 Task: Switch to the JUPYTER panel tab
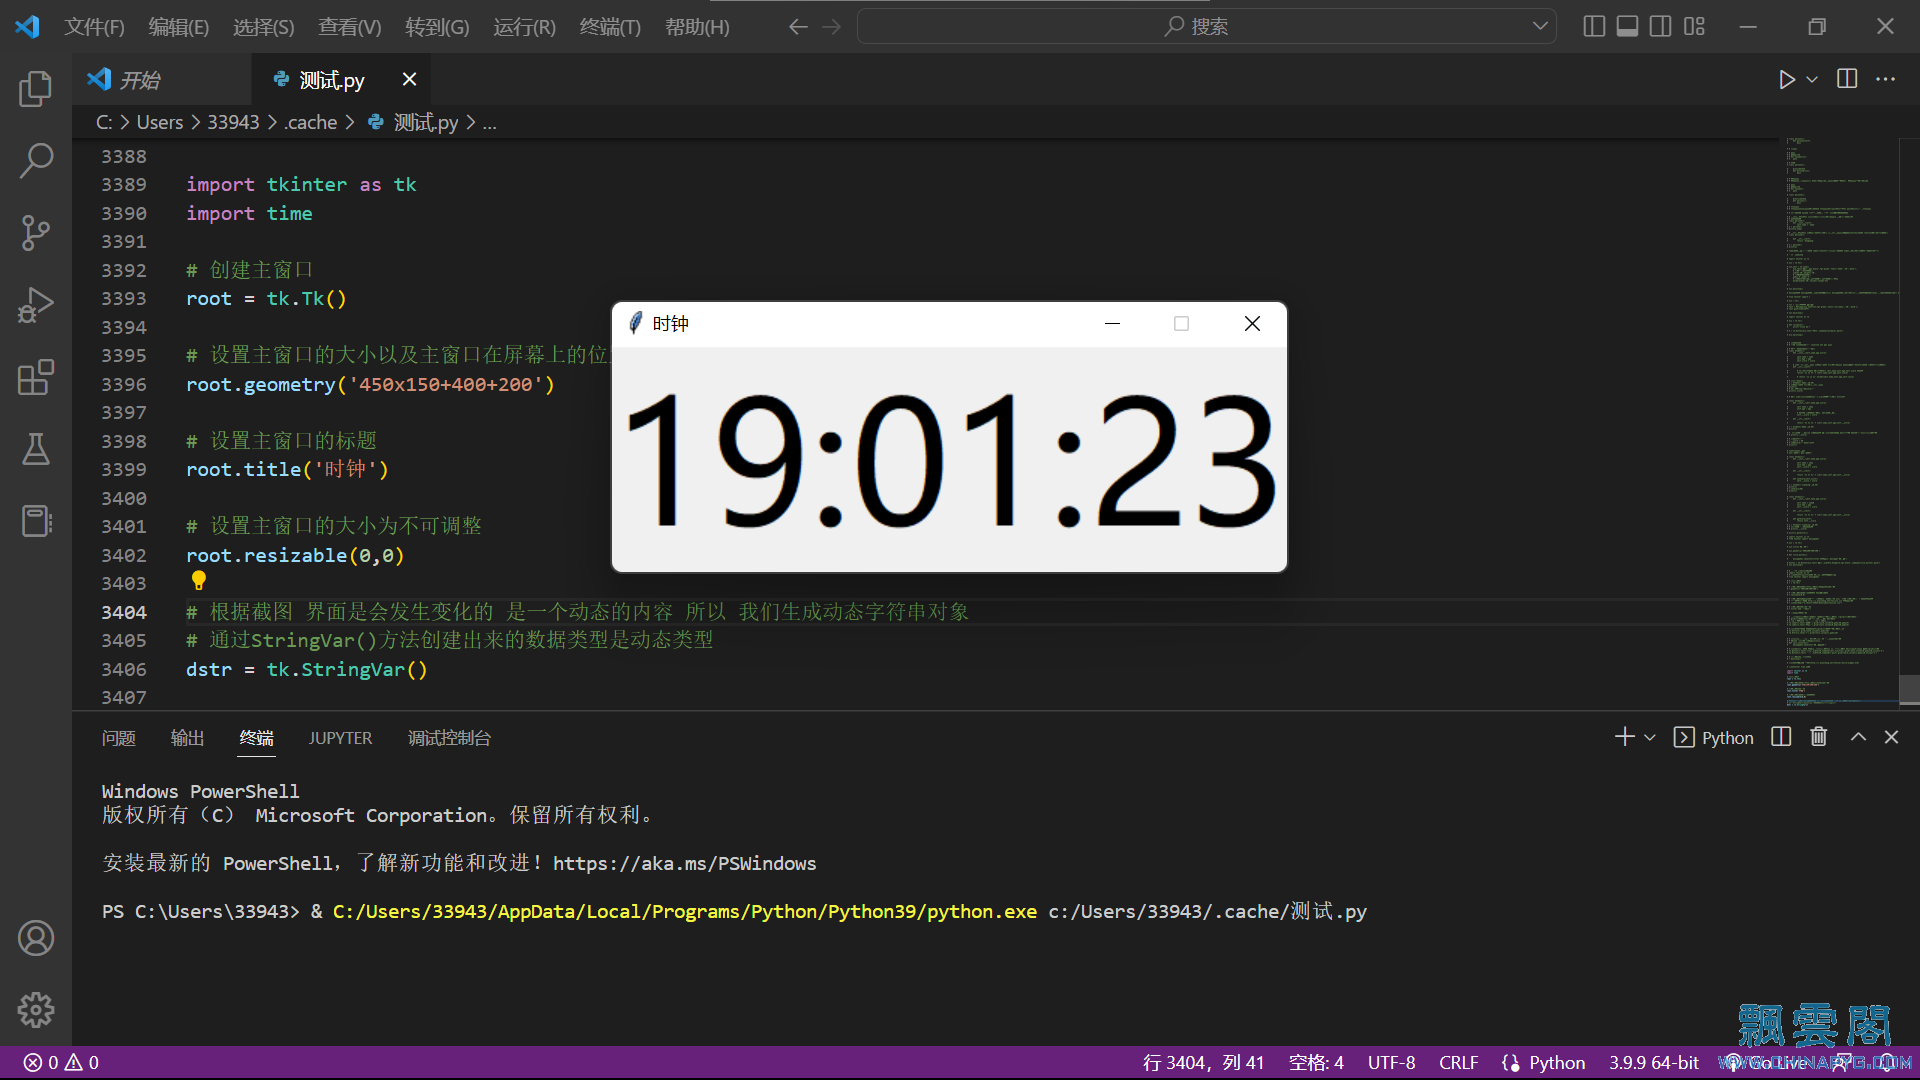tap(340, 738)
